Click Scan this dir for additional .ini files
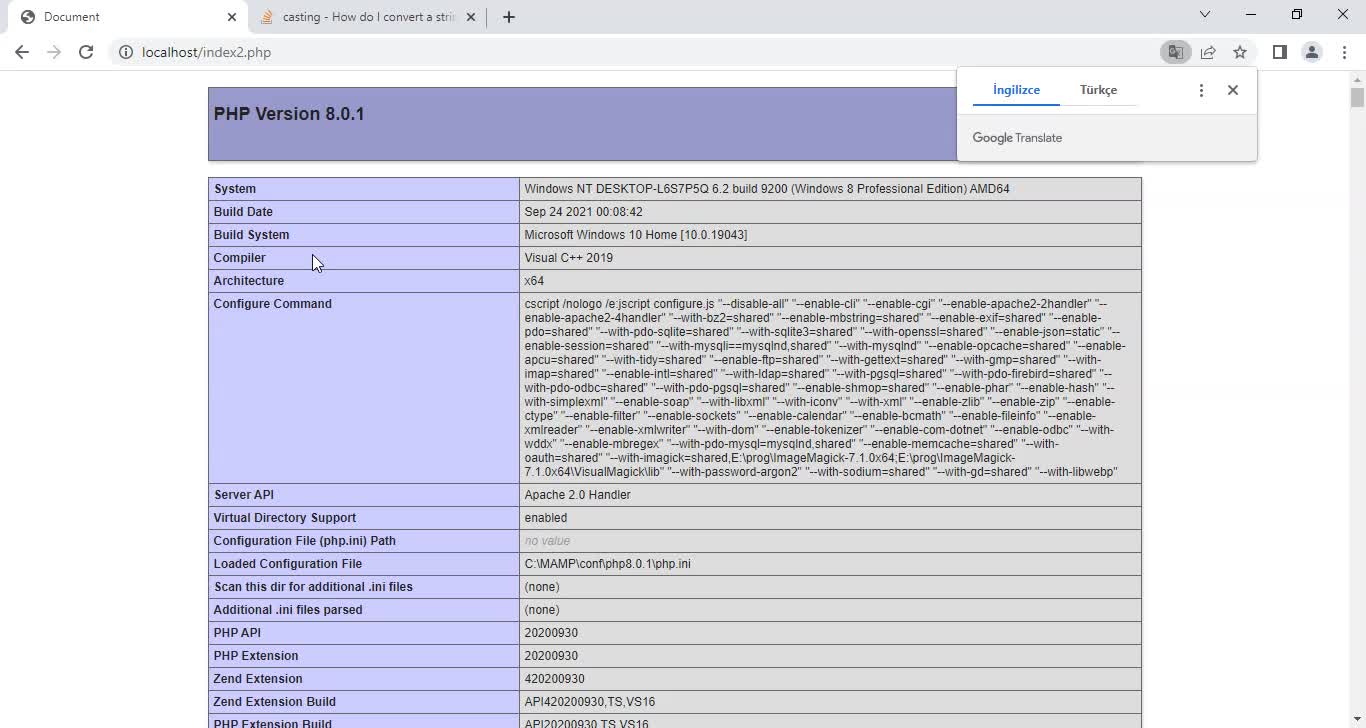1366x728 pixels. click(313, 587)
